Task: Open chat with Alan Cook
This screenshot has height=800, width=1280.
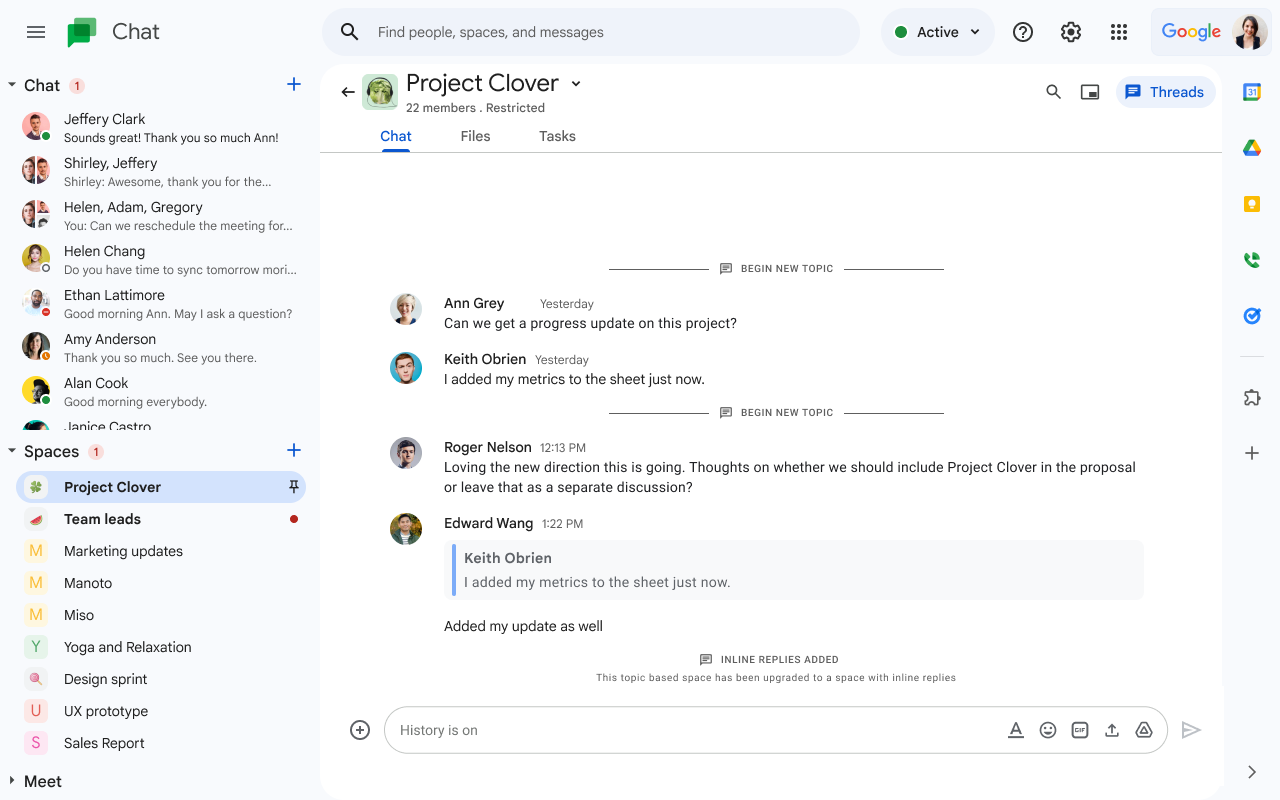Action: coord(160,392)
